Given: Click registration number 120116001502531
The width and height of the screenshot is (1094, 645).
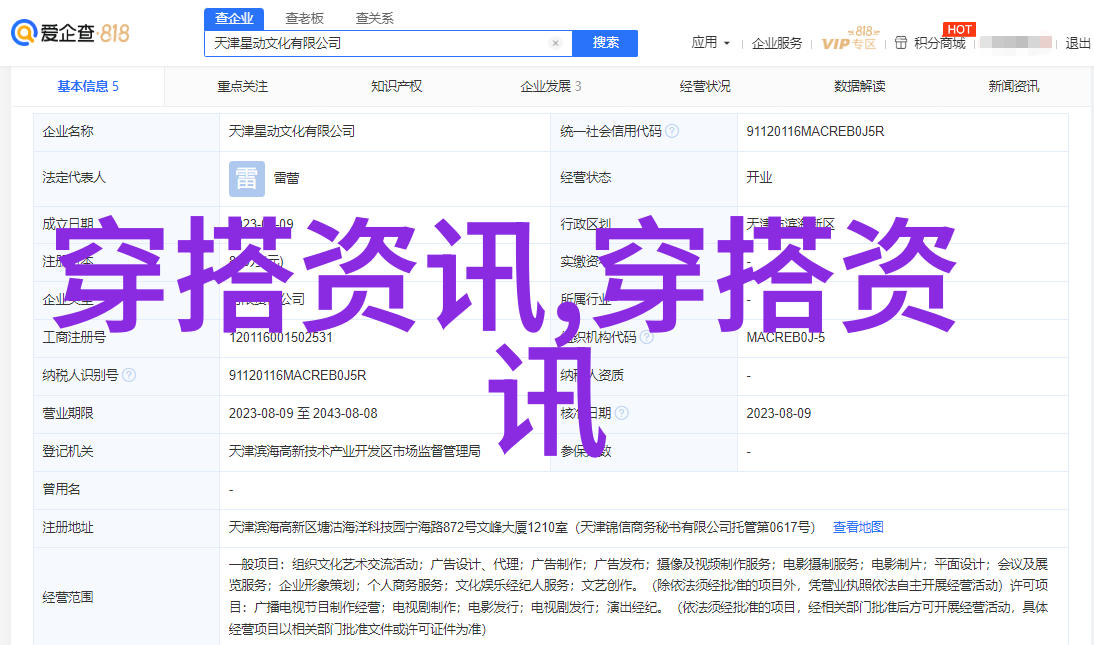Looking at the screenshot, I should pyautogui.click(x=280, y=337).
